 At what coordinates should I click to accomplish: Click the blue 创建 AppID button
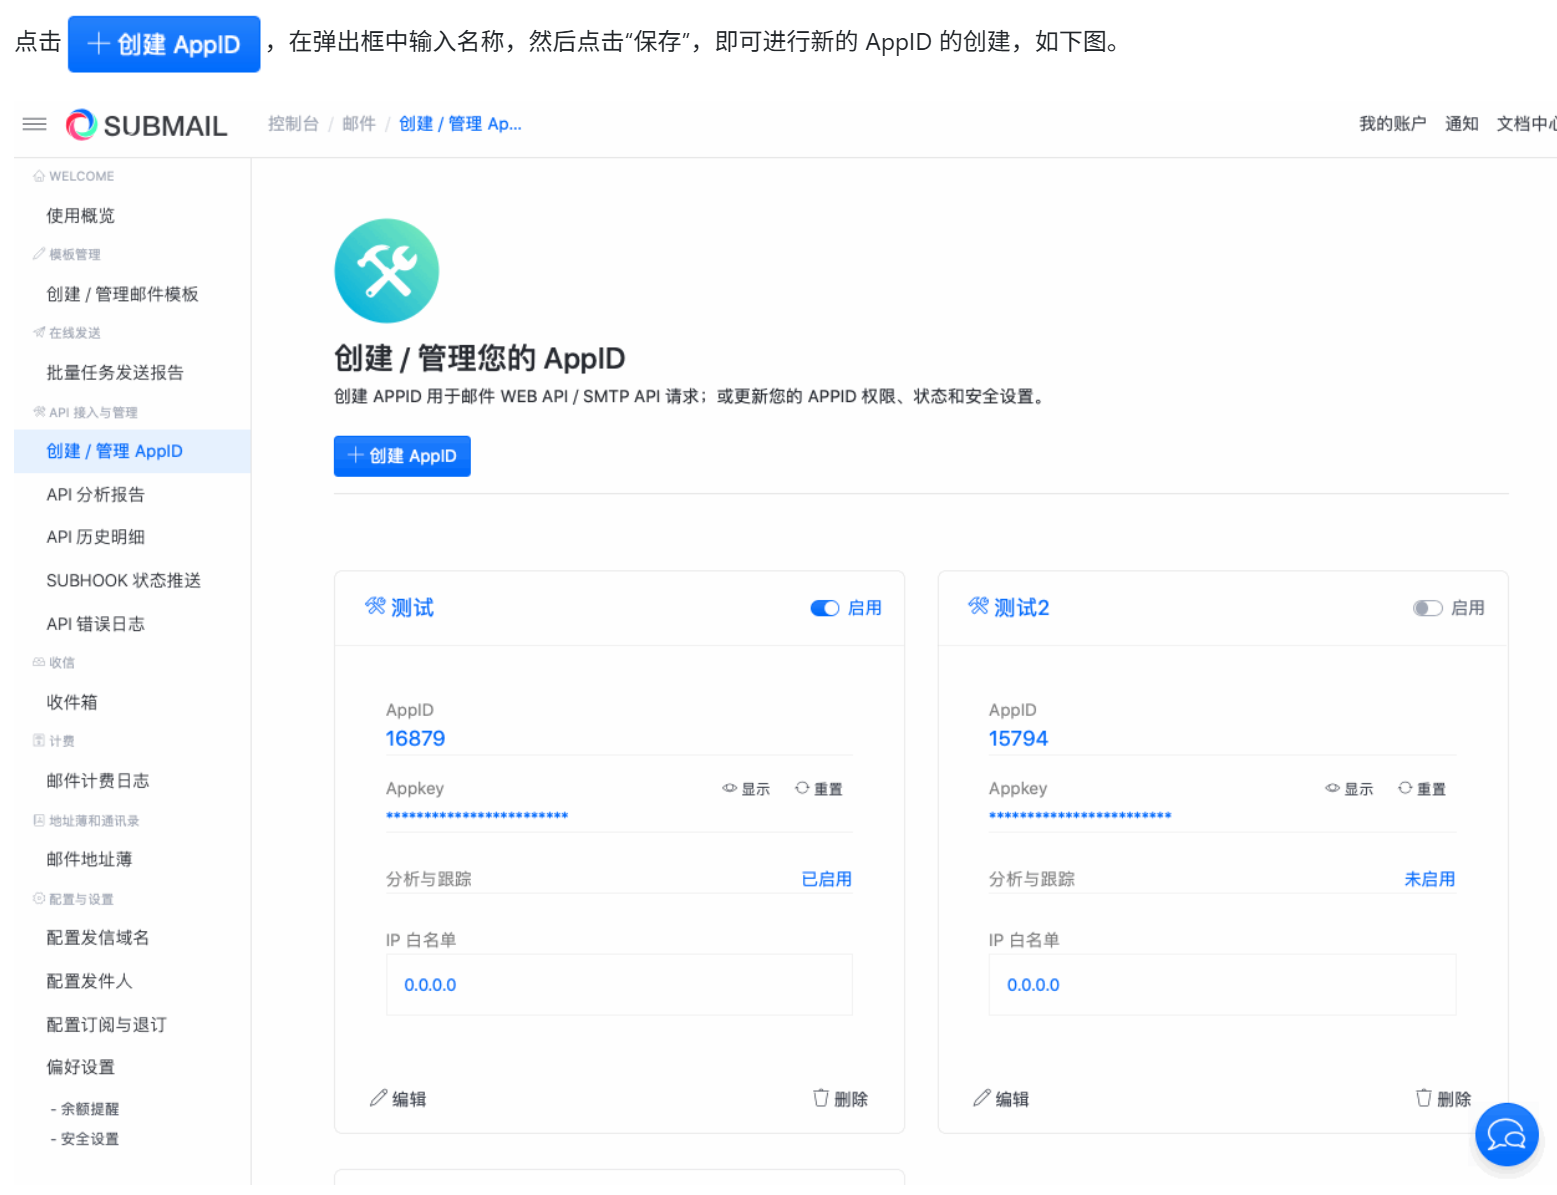coord(402,456)
